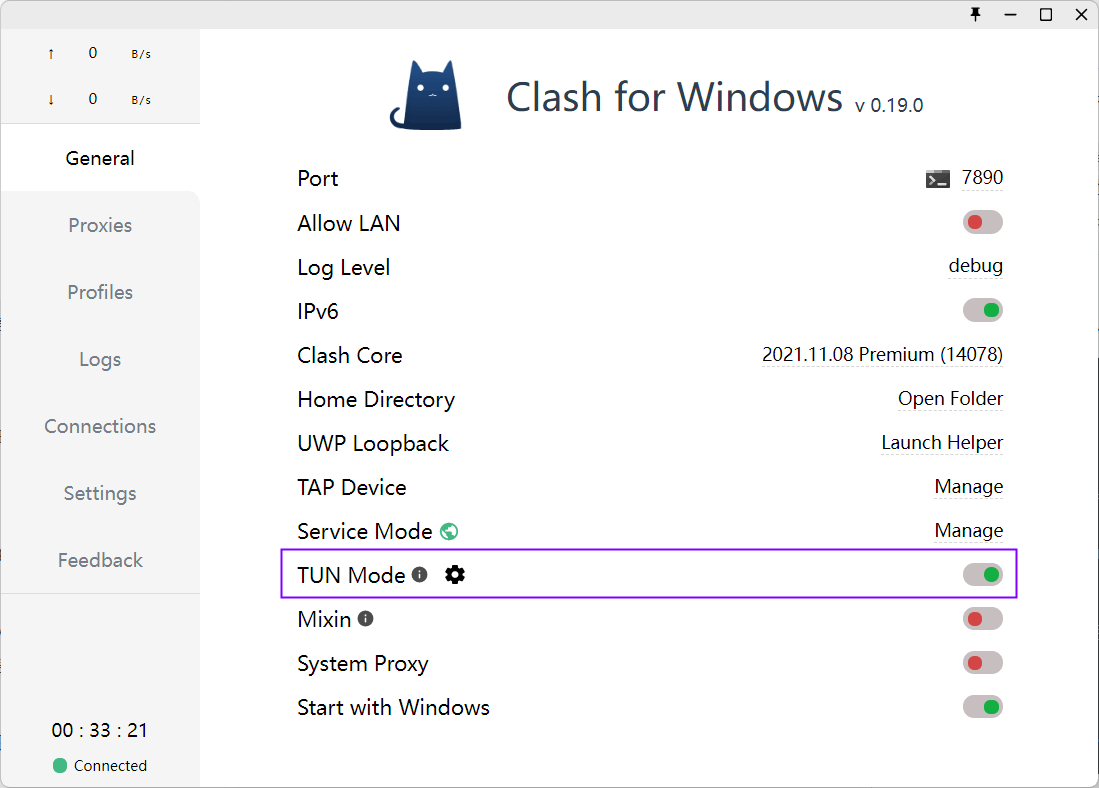Disable the Start with Windows switch
This screenshot has width=1099, height=788.
click(982, 707)
